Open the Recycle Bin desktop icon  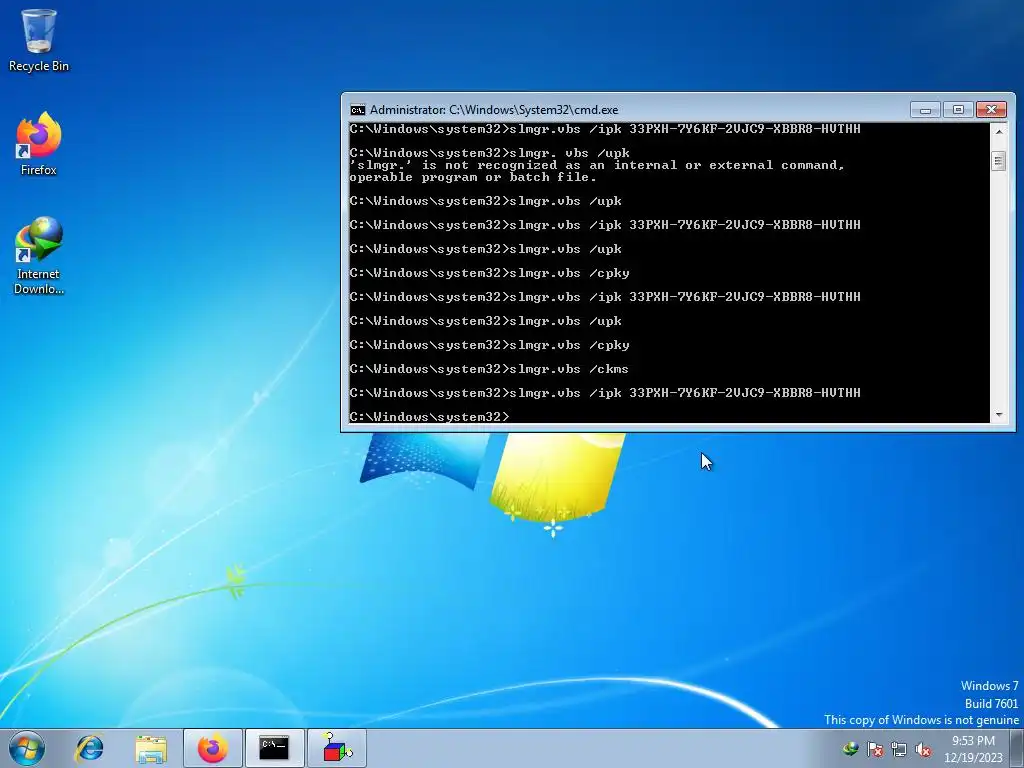point(39,40)
